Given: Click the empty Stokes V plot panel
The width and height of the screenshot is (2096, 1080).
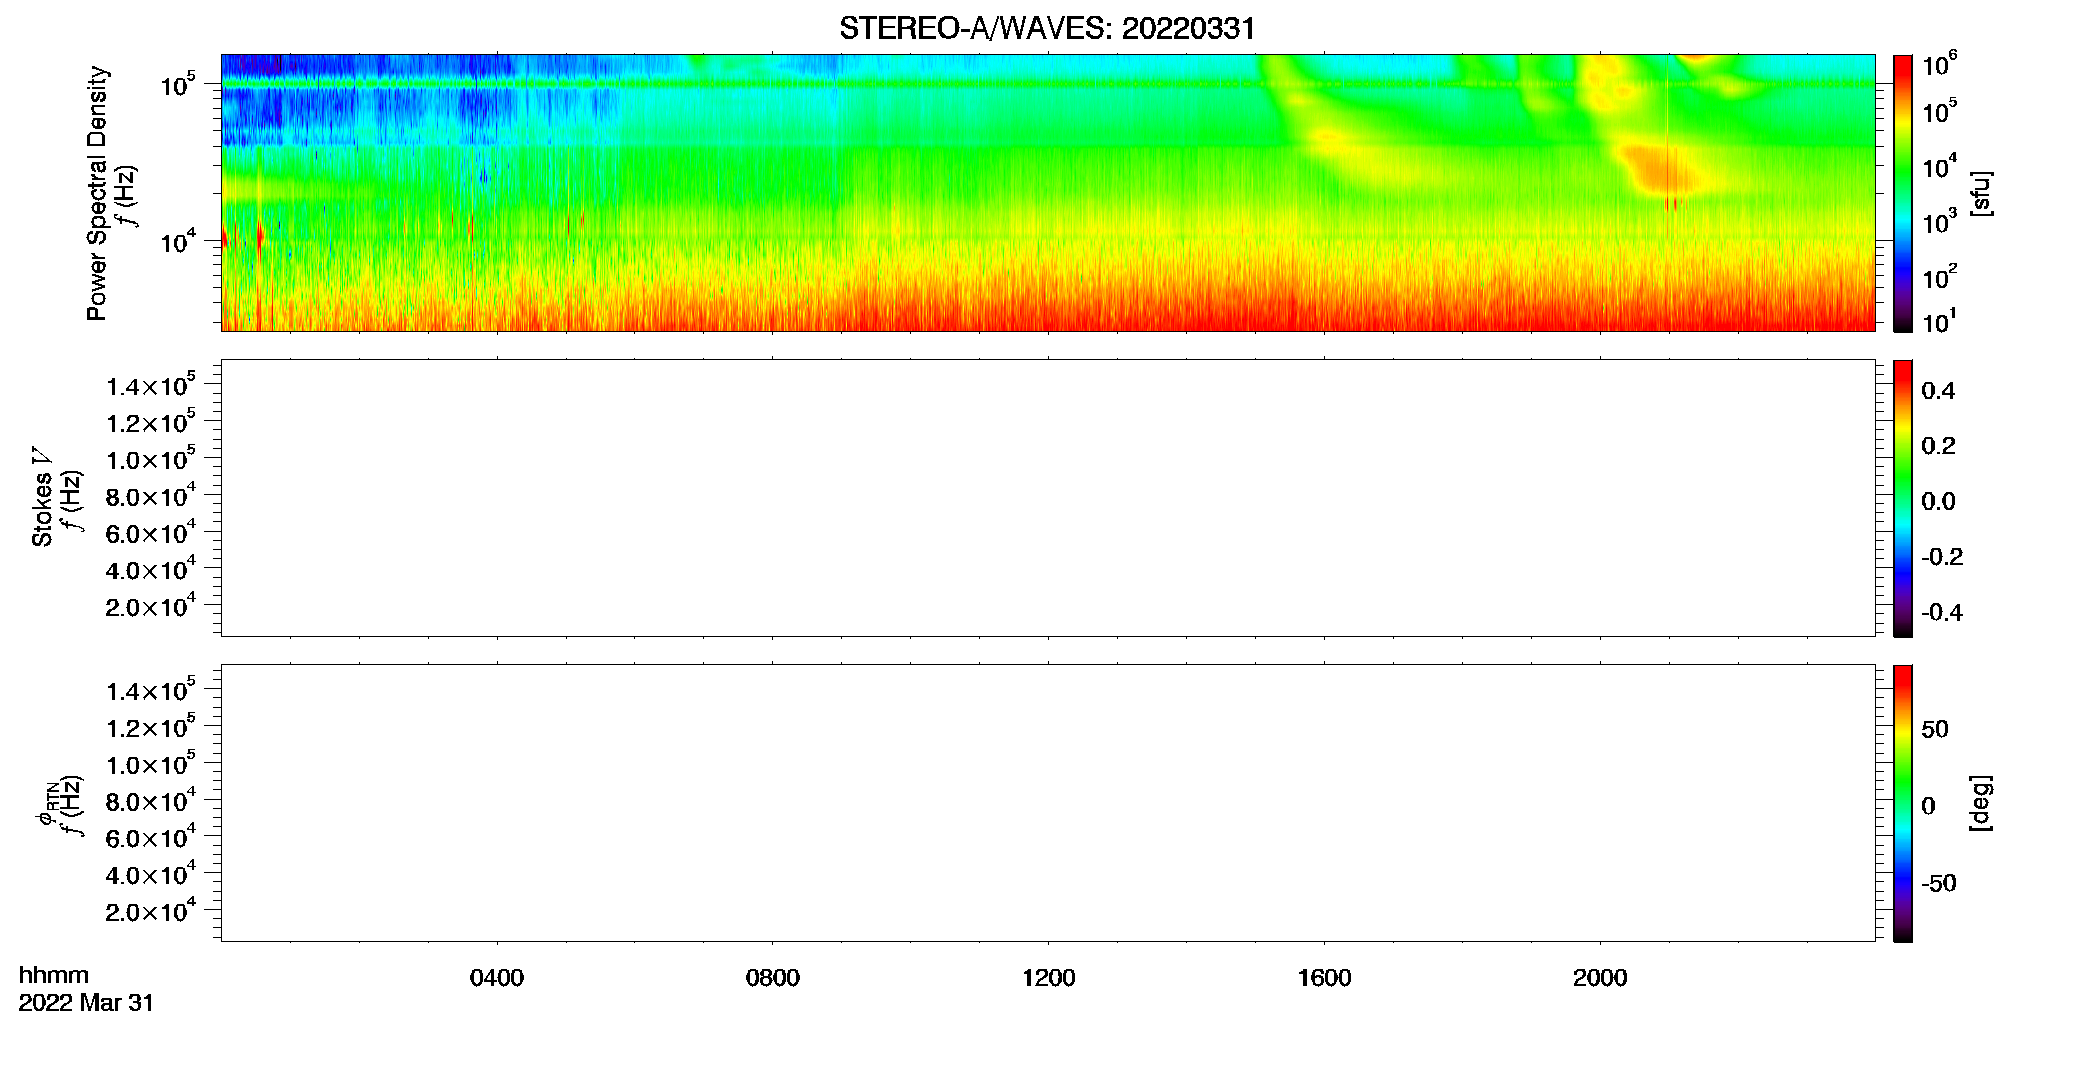Looking at the screenshot, I should click(x=1048, y=498).
